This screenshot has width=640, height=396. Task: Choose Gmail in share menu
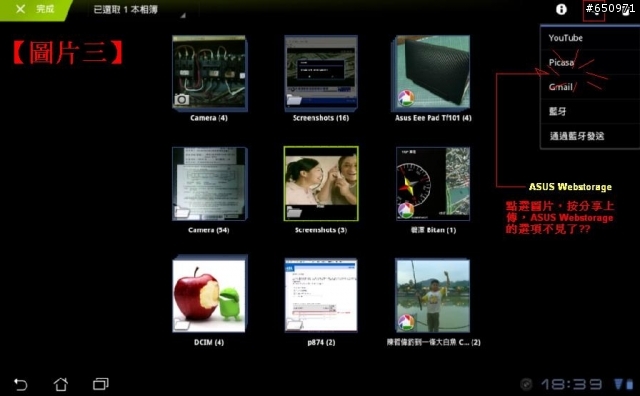590,87
